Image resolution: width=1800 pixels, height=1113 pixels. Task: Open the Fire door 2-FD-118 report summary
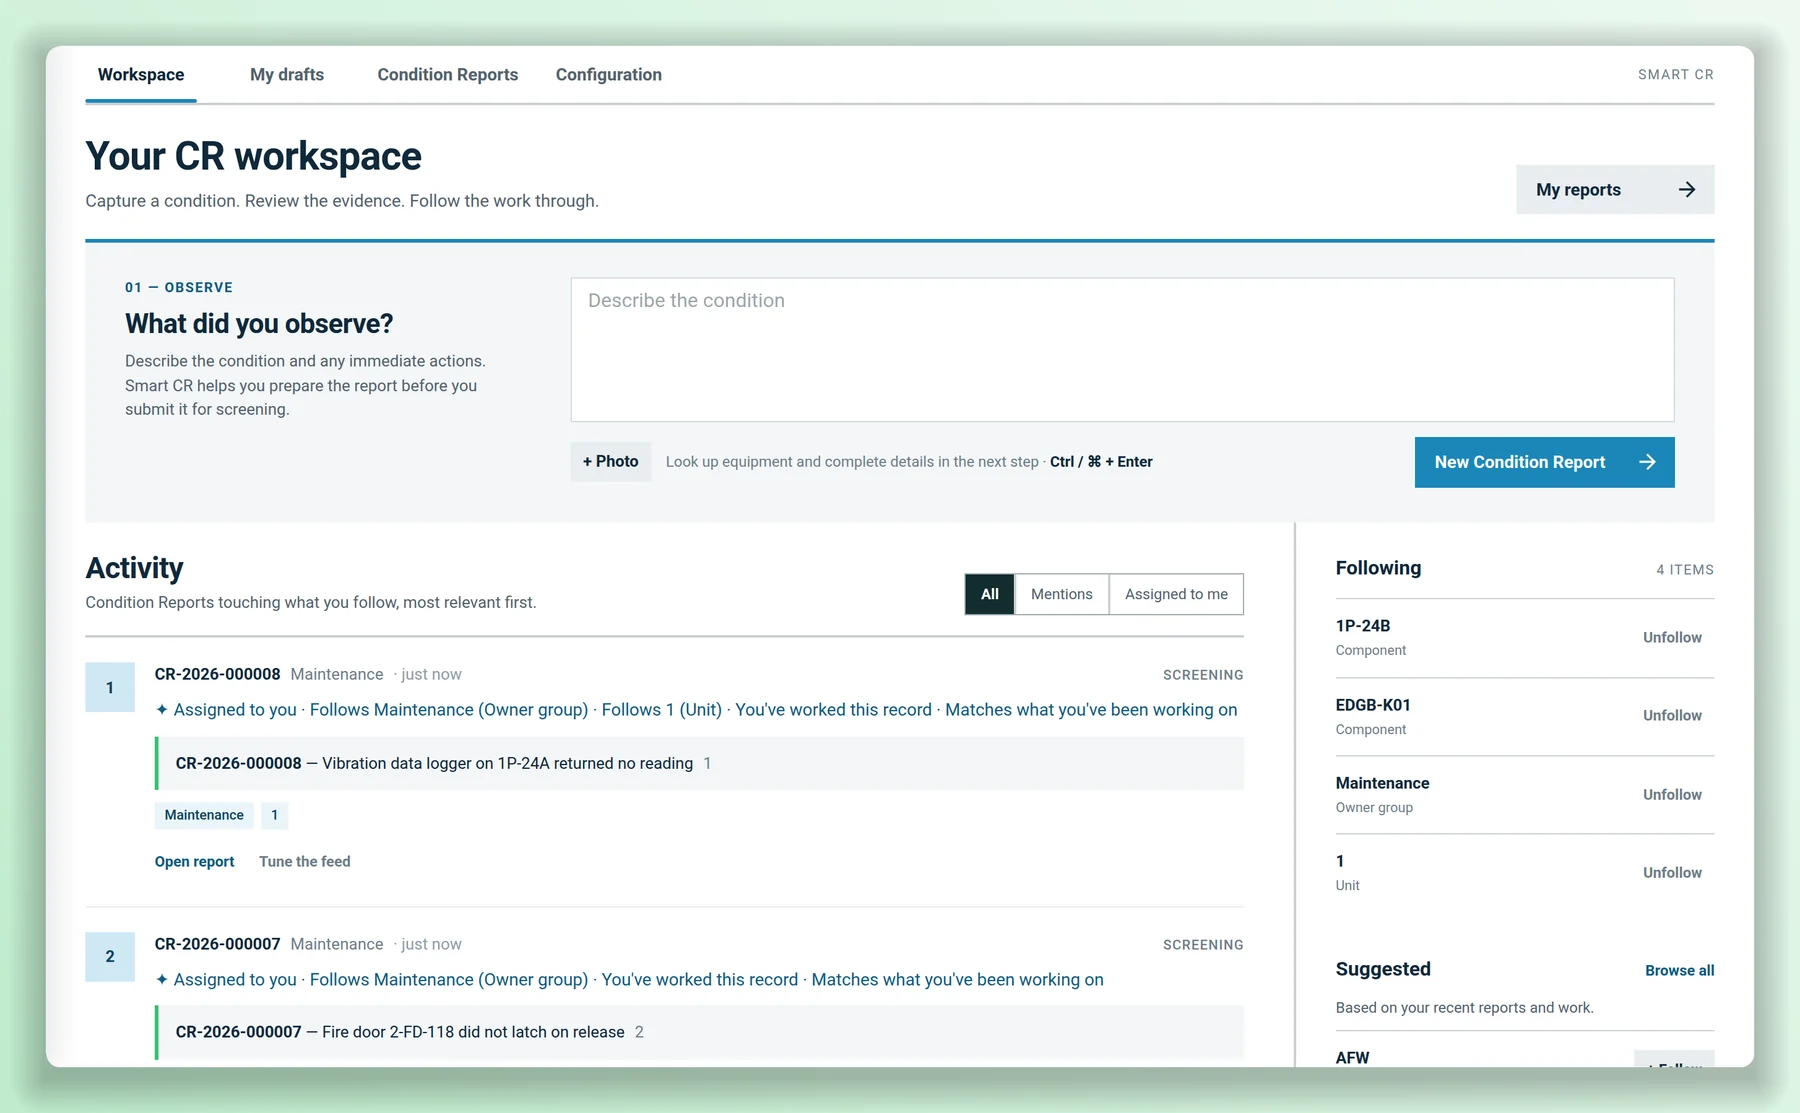pyautogui.click(x=700, y=1032)
